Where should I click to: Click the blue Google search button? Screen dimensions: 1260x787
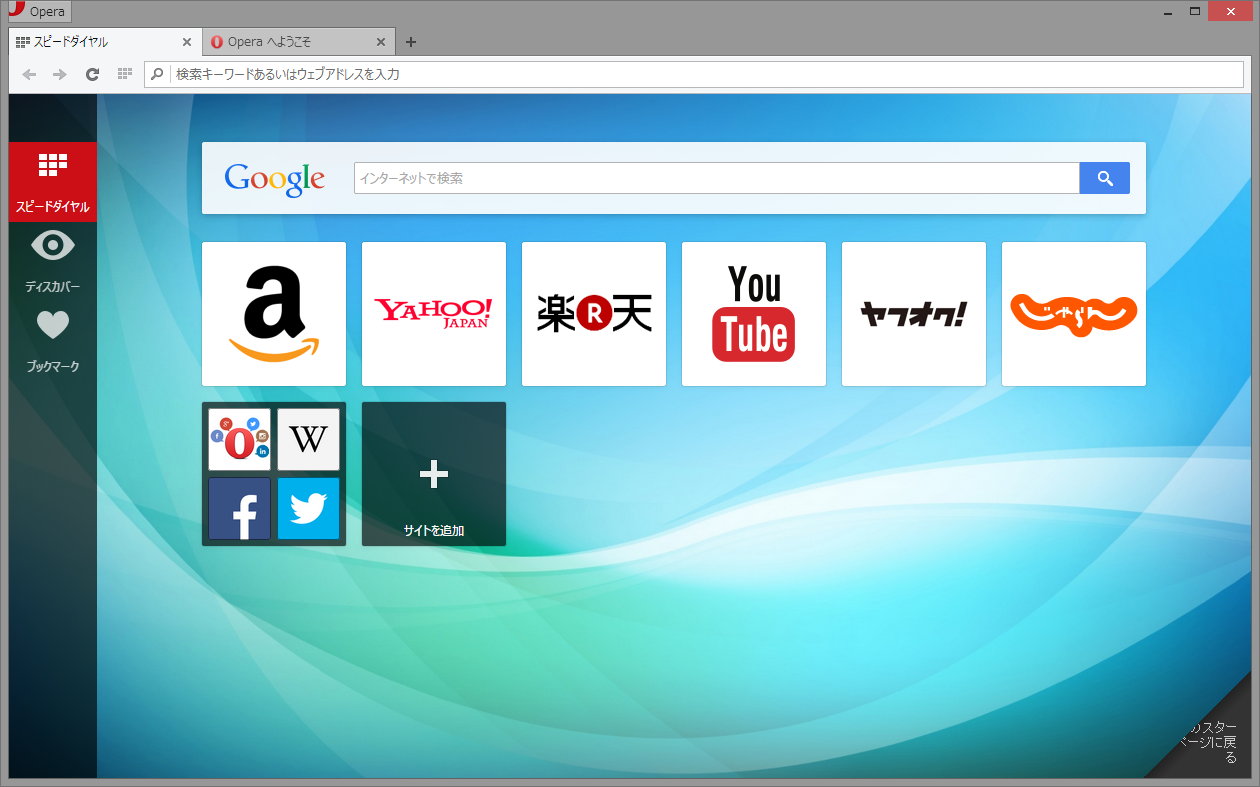pos(1104,177)
